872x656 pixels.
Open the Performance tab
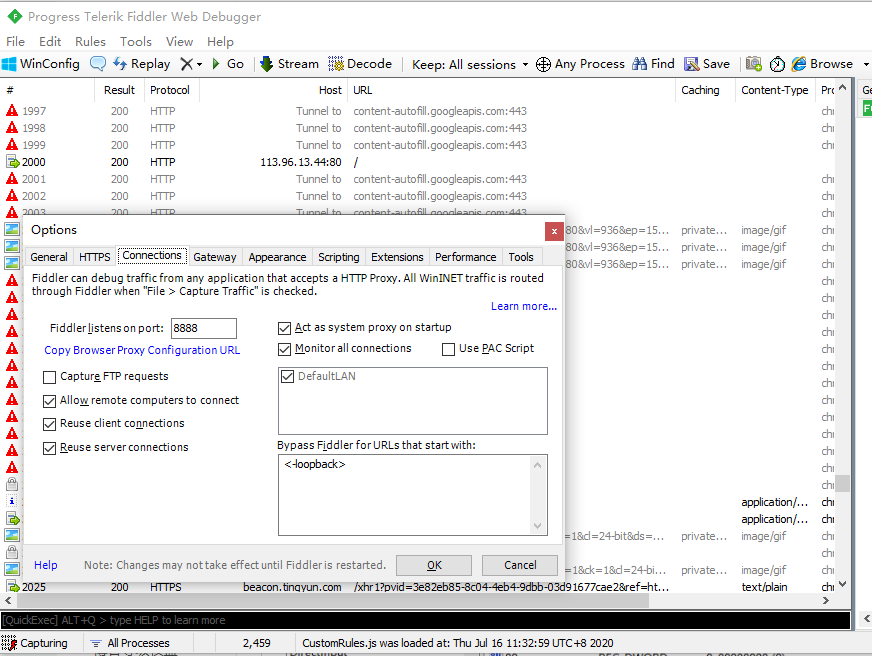[465, 257]
